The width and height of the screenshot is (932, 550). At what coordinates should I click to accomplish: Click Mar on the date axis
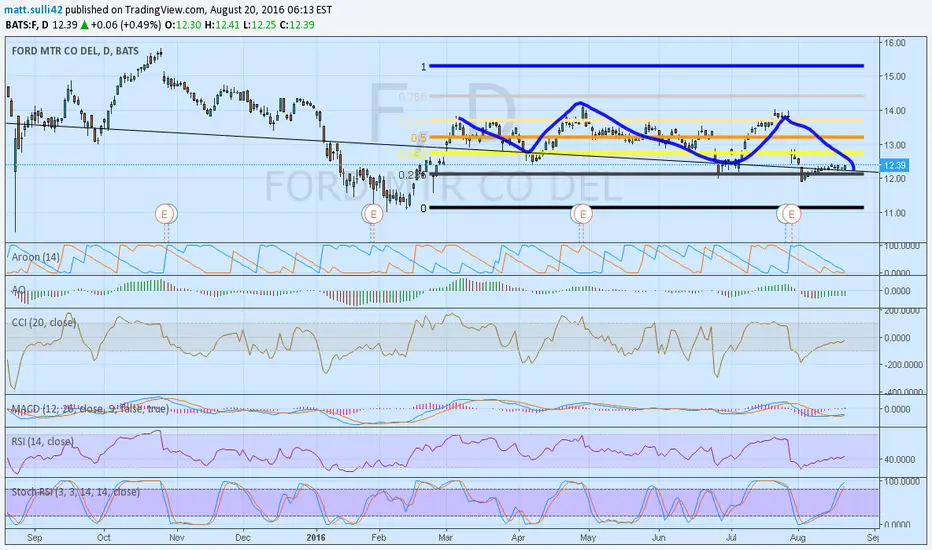point(445,538)
